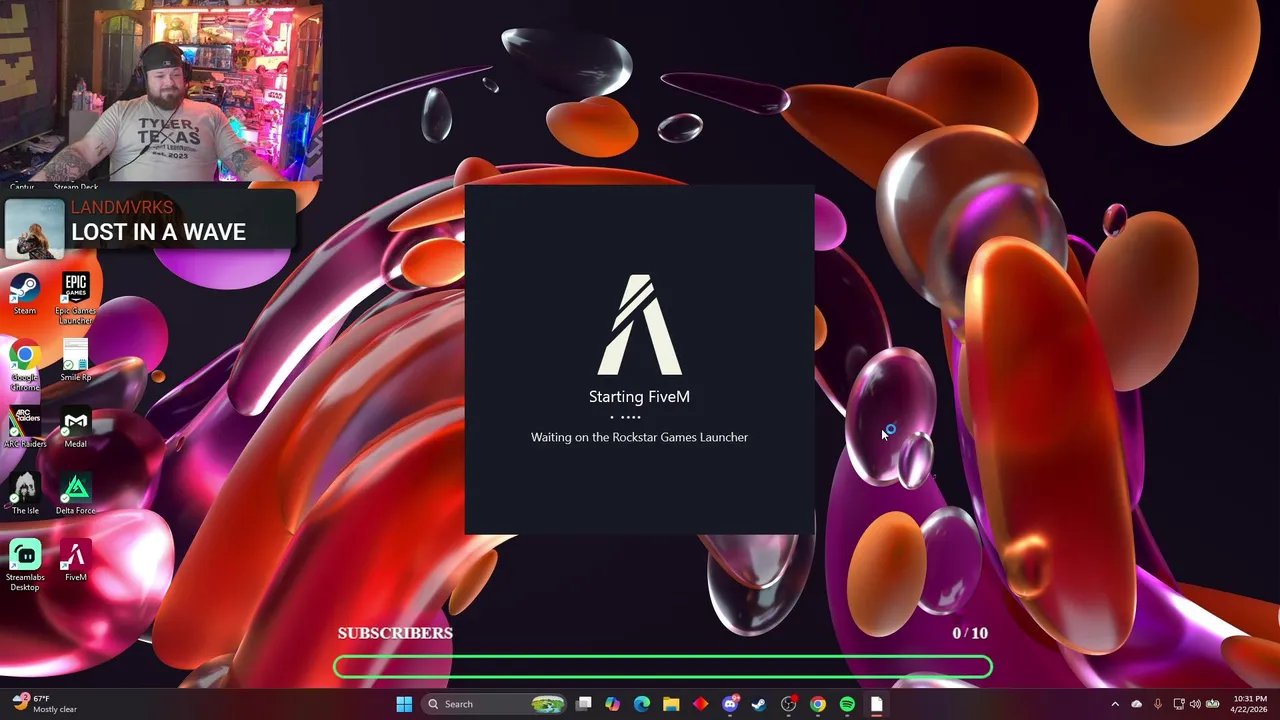1280x720 pixels.
Task: Open the Delta Force desktop shortcut
Action: [75, 494]
